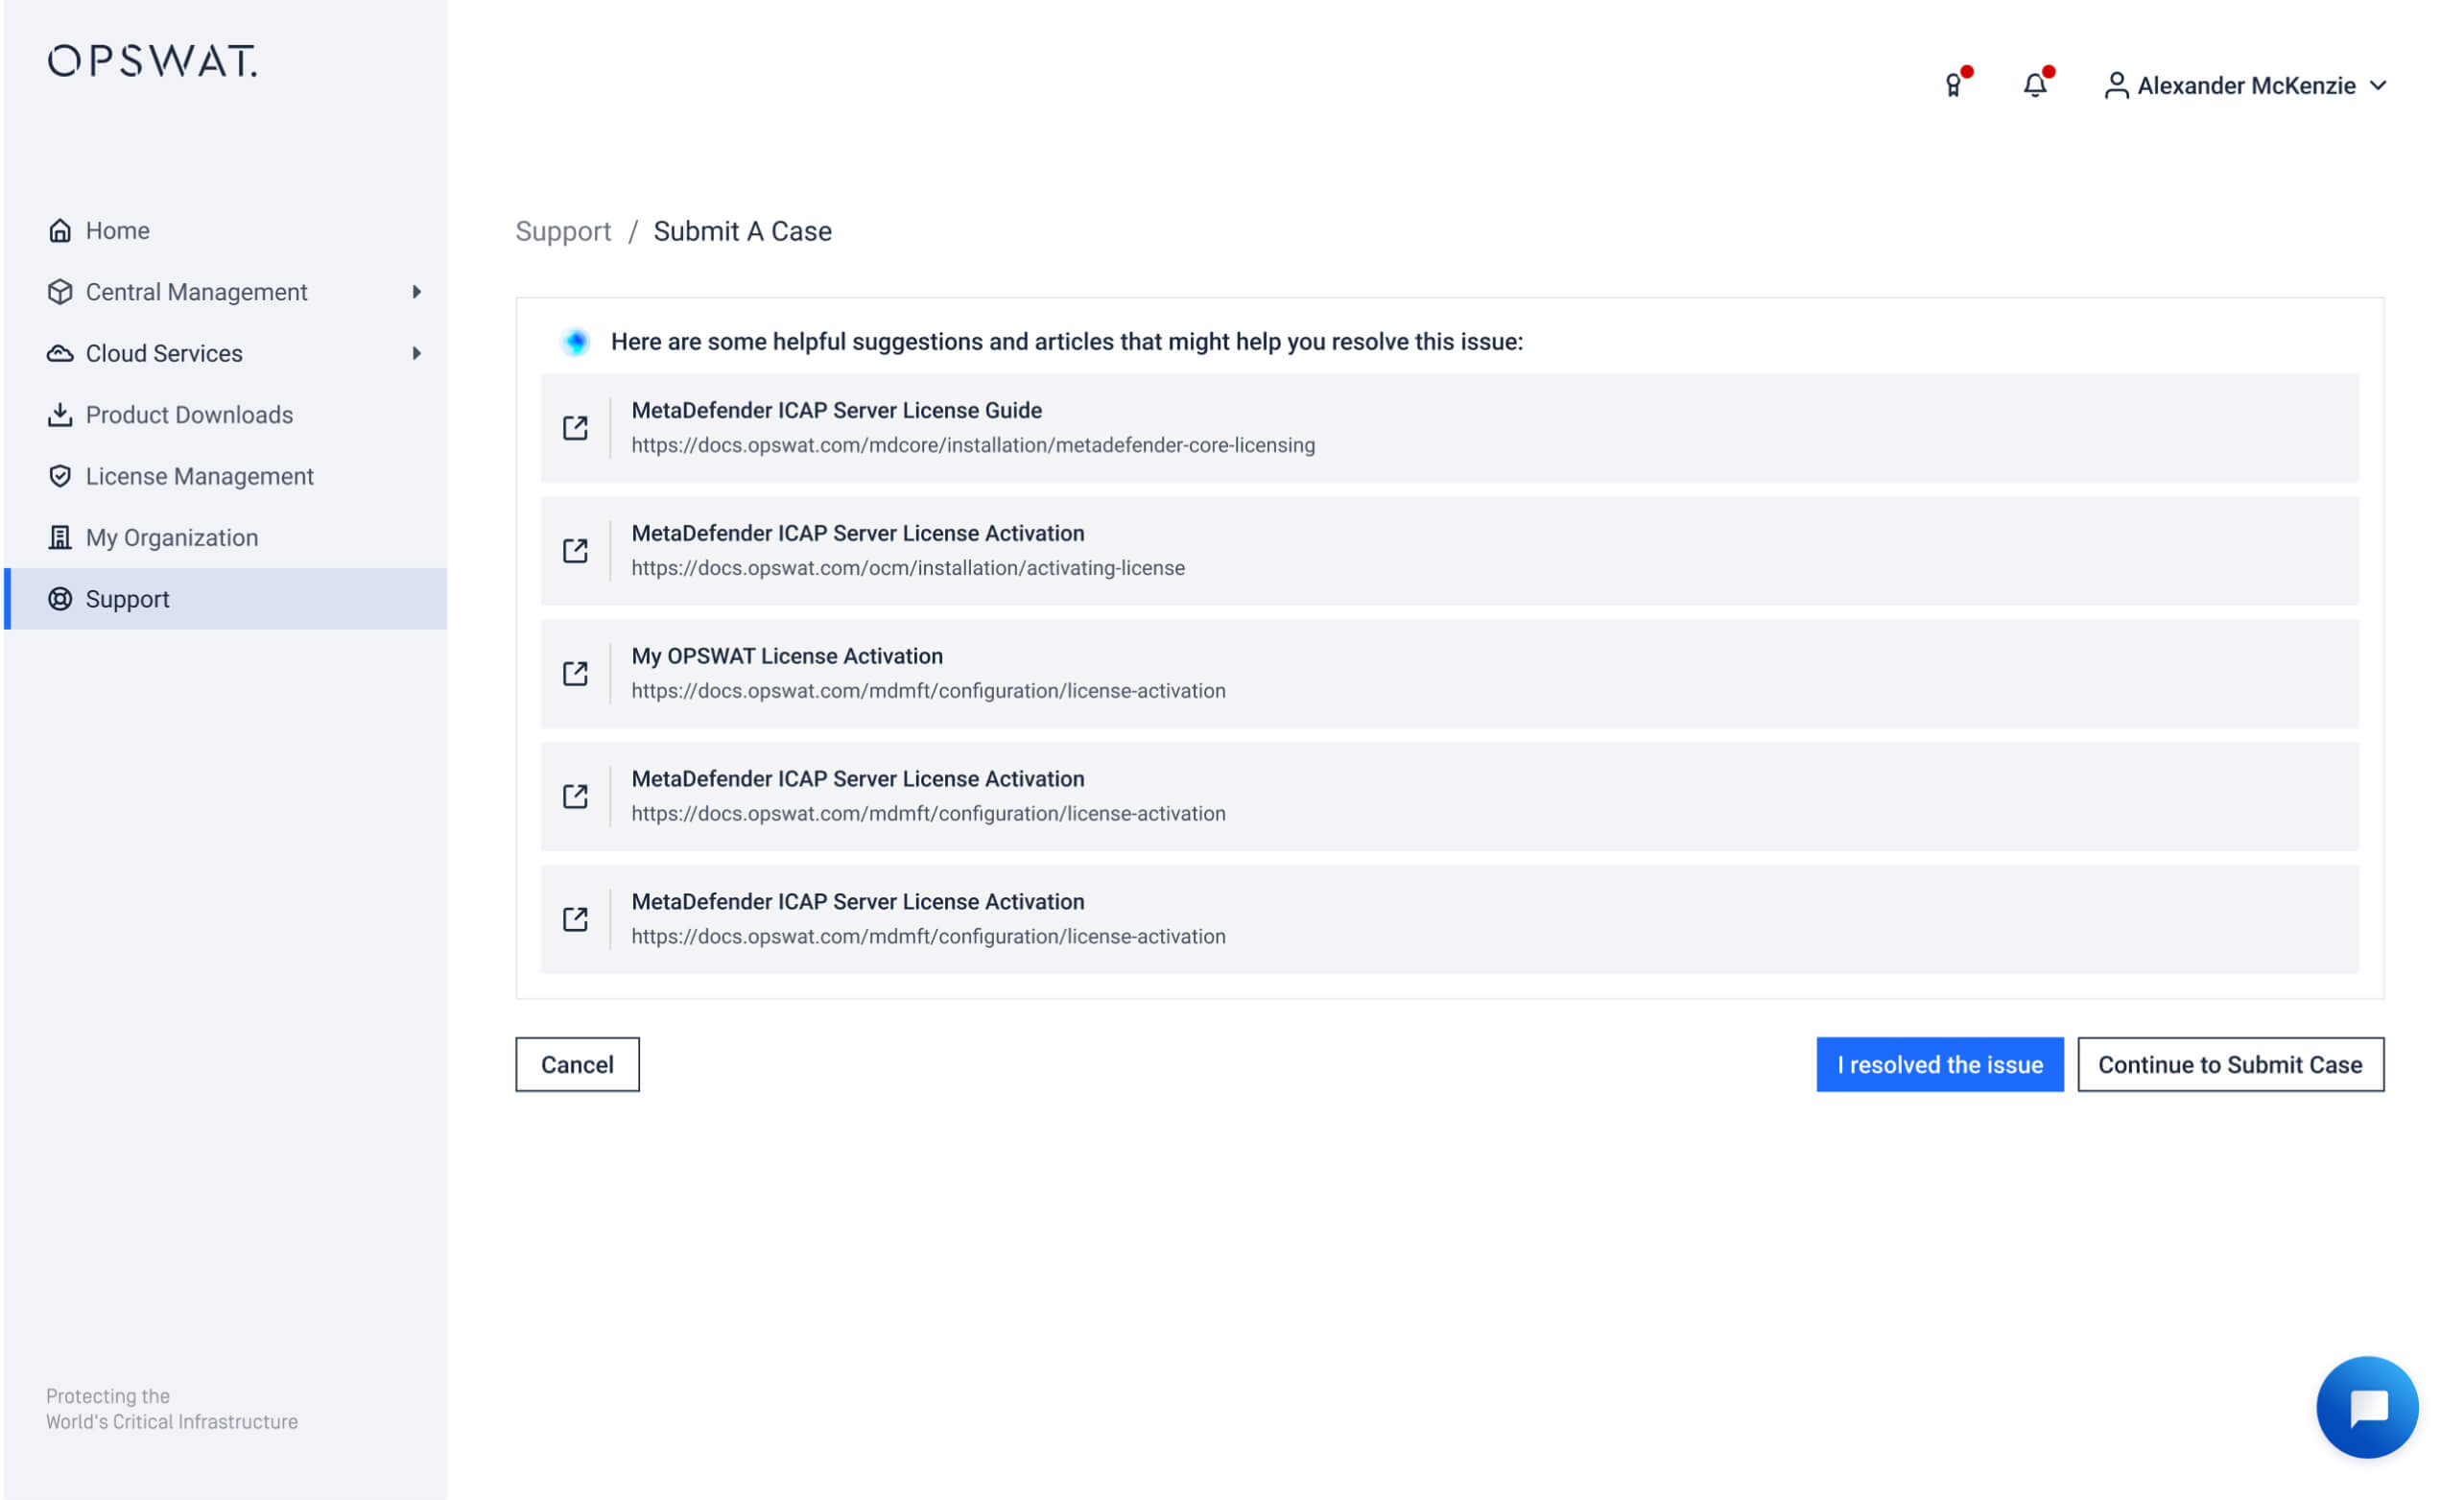Expand the Cloud Services submenu arrow
The width and height of the screenshot is (2464, 1500).
pos(416,353)
